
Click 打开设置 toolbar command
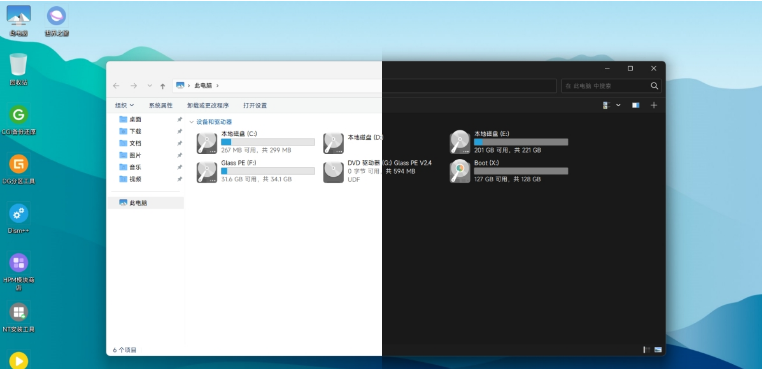pyautogui.click(x=255, y=105)
